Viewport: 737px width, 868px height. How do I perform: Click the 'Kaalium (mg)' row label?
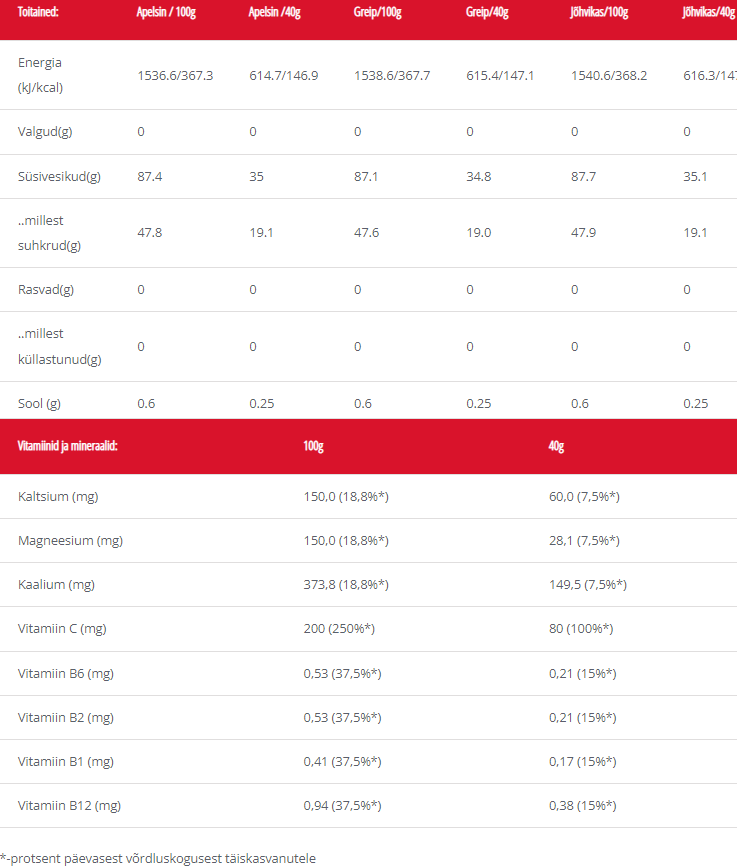56,585
